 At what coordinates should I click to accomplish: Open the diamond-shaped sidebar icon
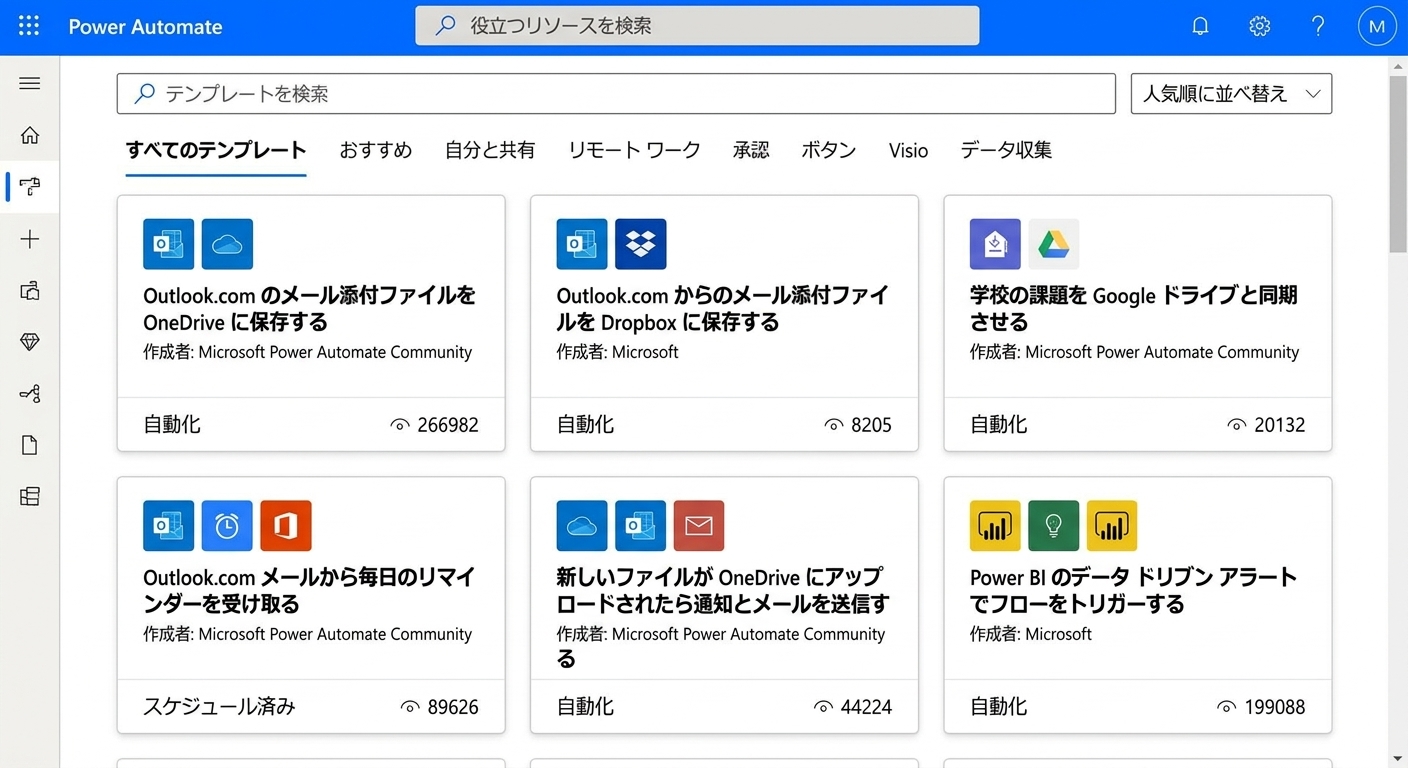tap(30, 342)
